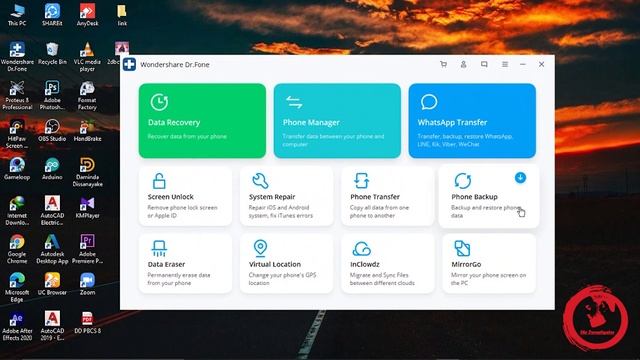Screen dimensions: 640x360
Task: Open the WhatsApp Transfer card
Action: click(472, 121)
